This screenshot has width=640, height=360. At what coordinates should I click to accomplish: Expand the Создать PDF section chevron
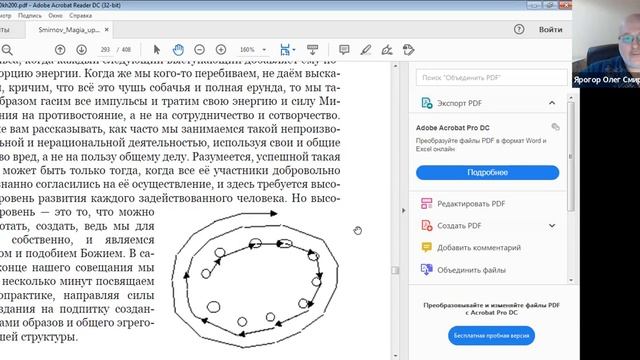click(x=552, y=225)
